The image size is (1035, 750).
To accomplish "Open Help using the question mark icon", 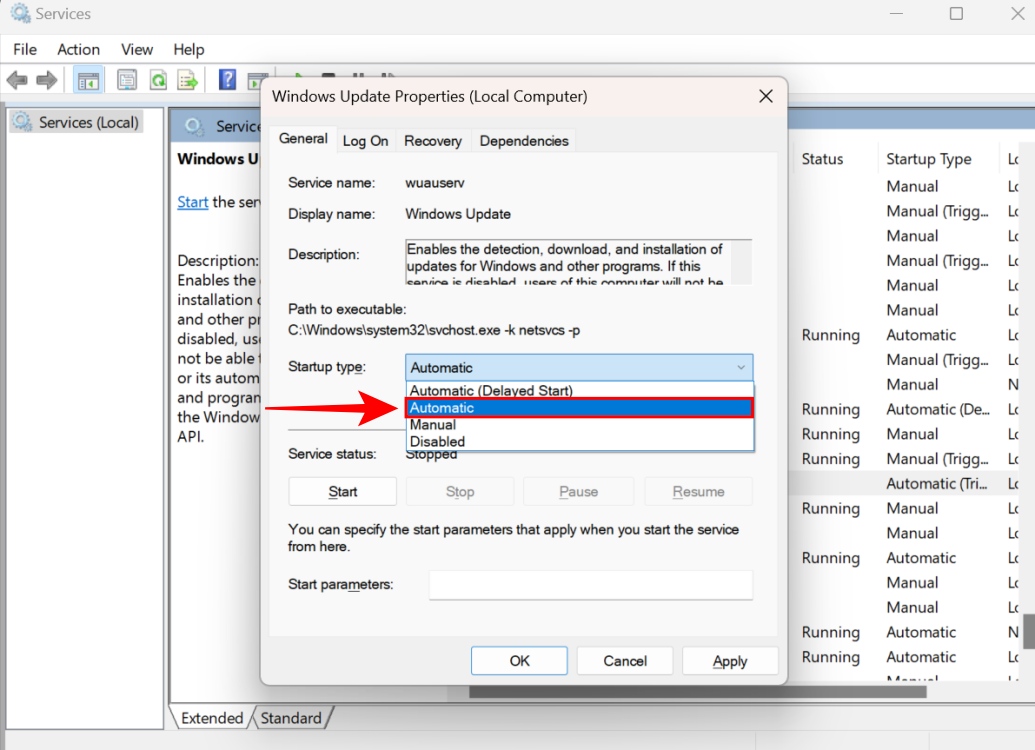I will click(x=226, y=79).
